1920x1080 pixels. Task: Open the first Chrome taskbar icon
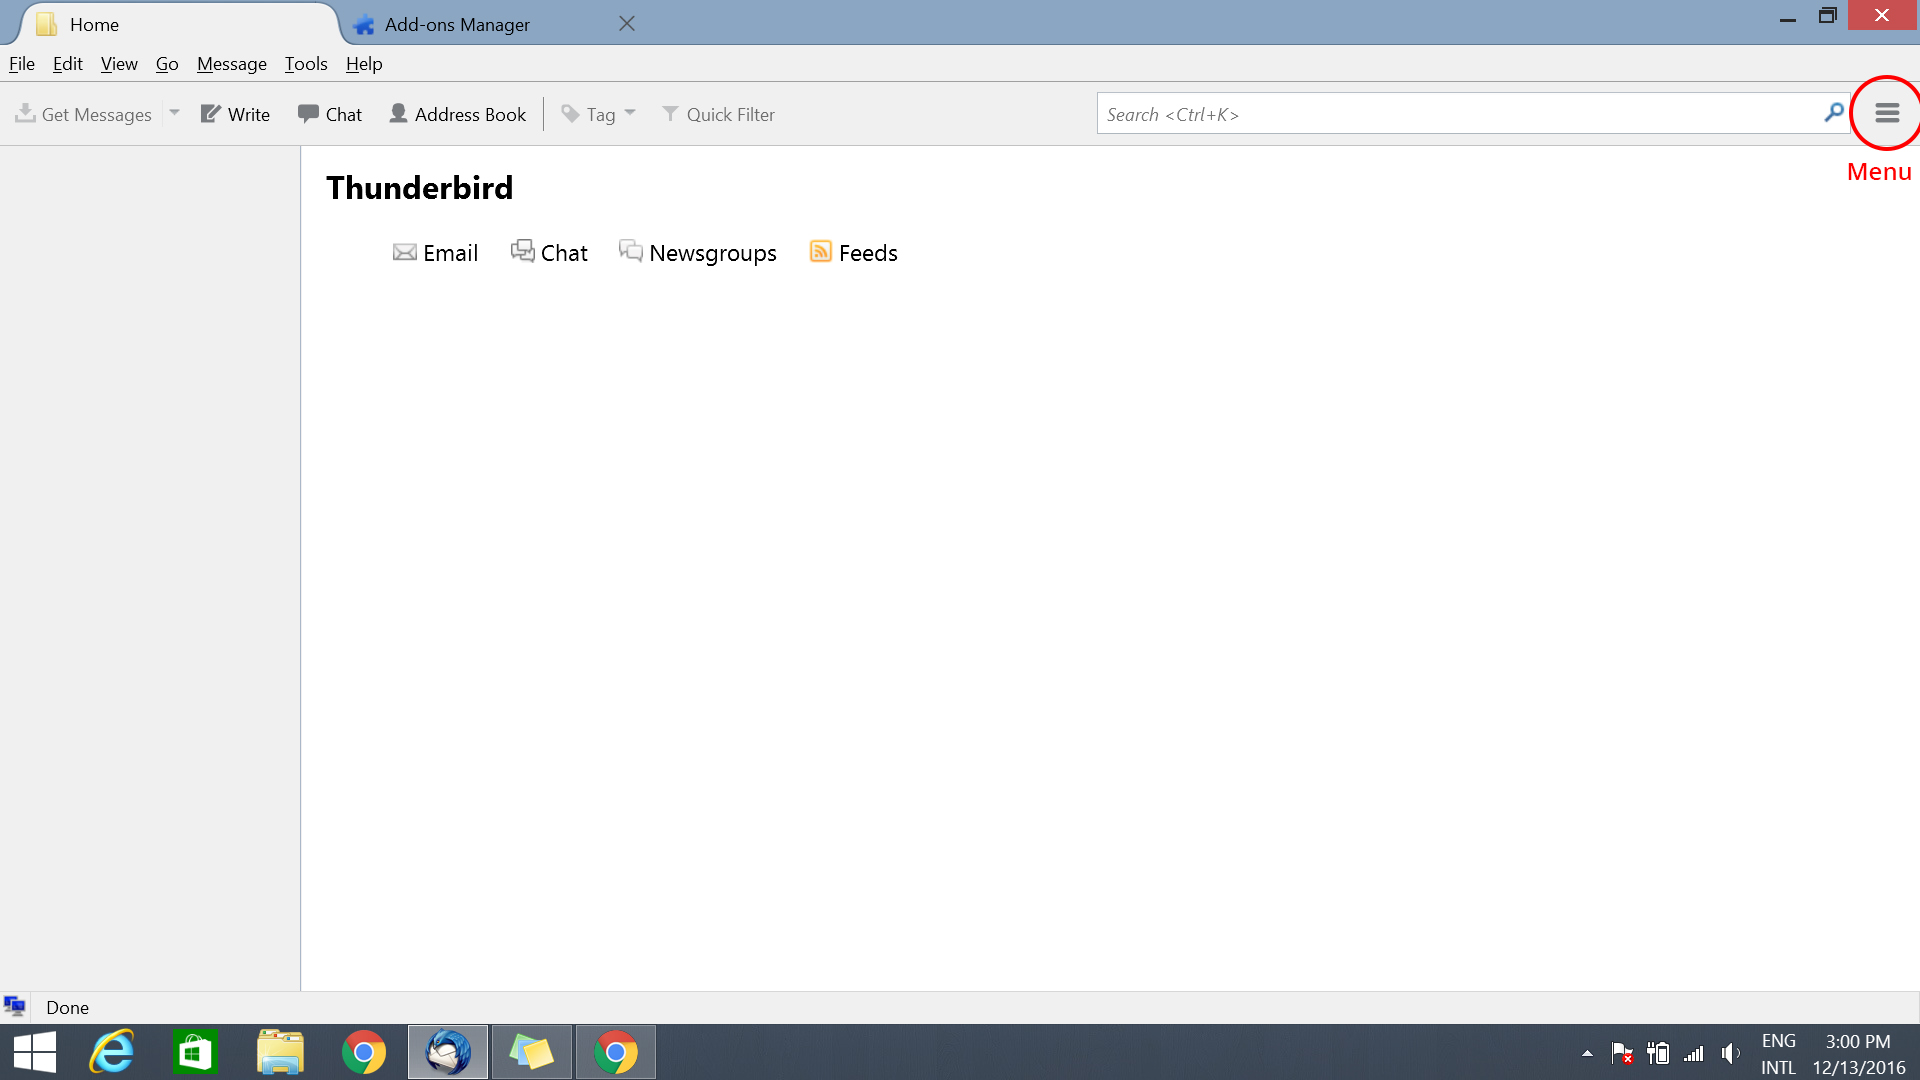click(364, 1052)
